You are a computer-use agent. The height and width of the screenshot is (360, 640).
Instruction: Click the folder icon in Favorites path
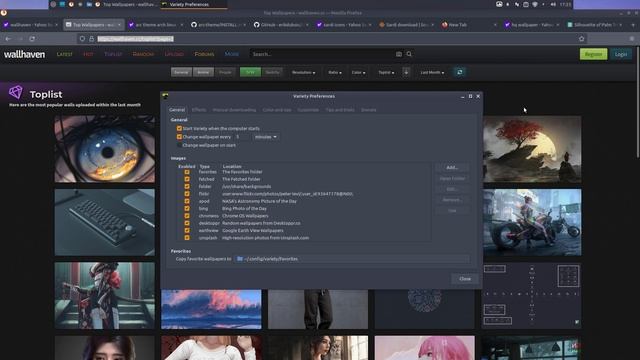(240, 259)
